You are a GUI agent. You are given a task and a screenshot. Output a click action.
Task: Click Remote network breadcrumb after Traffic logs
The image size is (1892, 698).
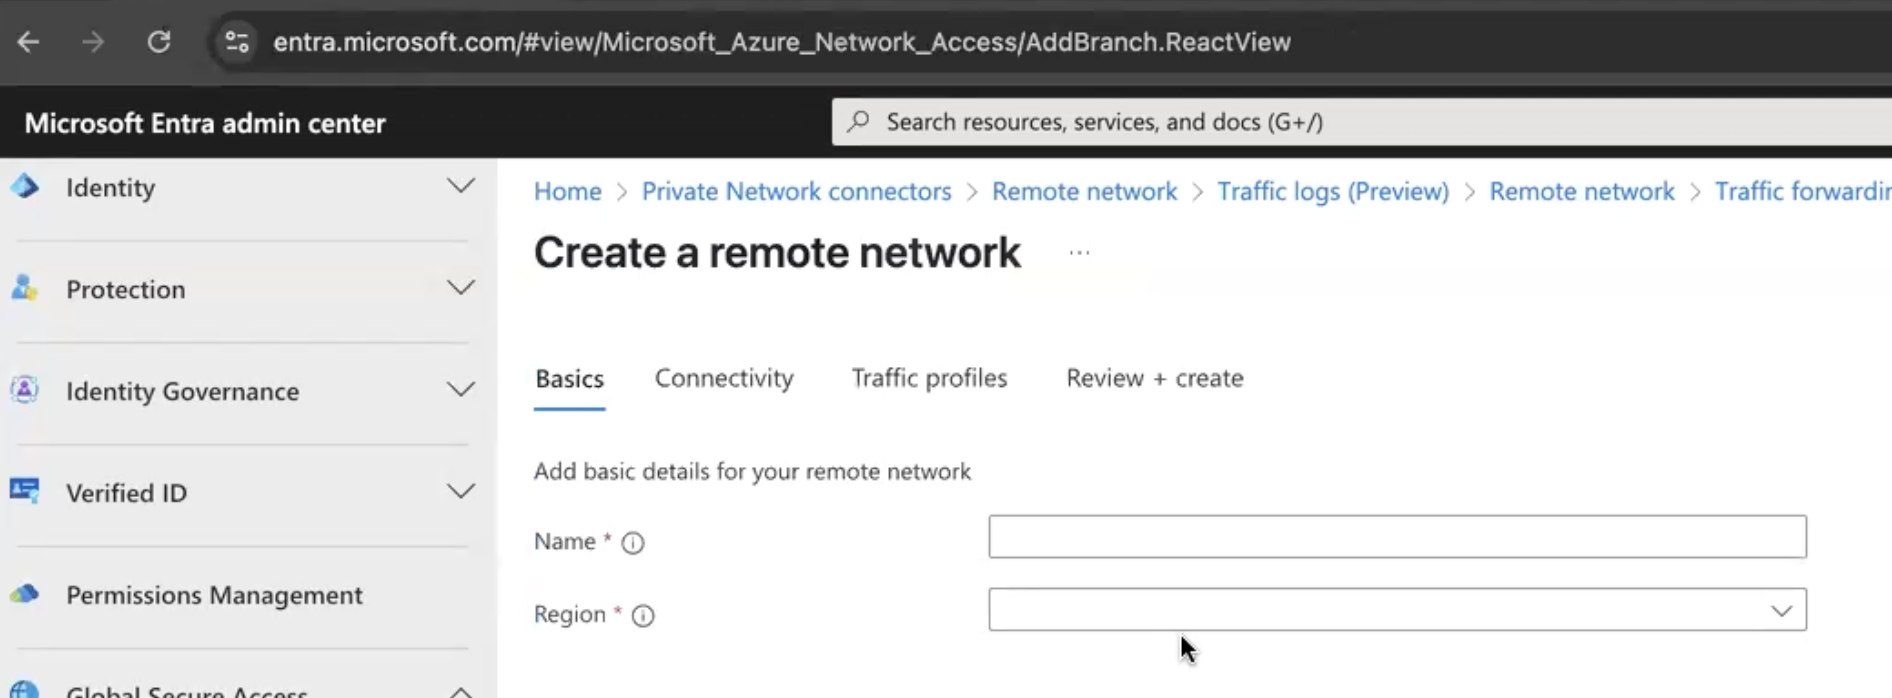pos(1581,191)
